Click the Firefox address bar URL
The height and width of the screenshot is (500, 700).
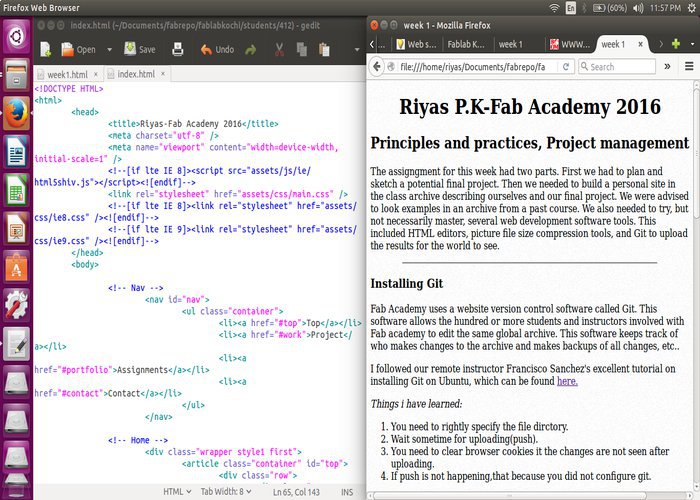[x=472, y=67]
